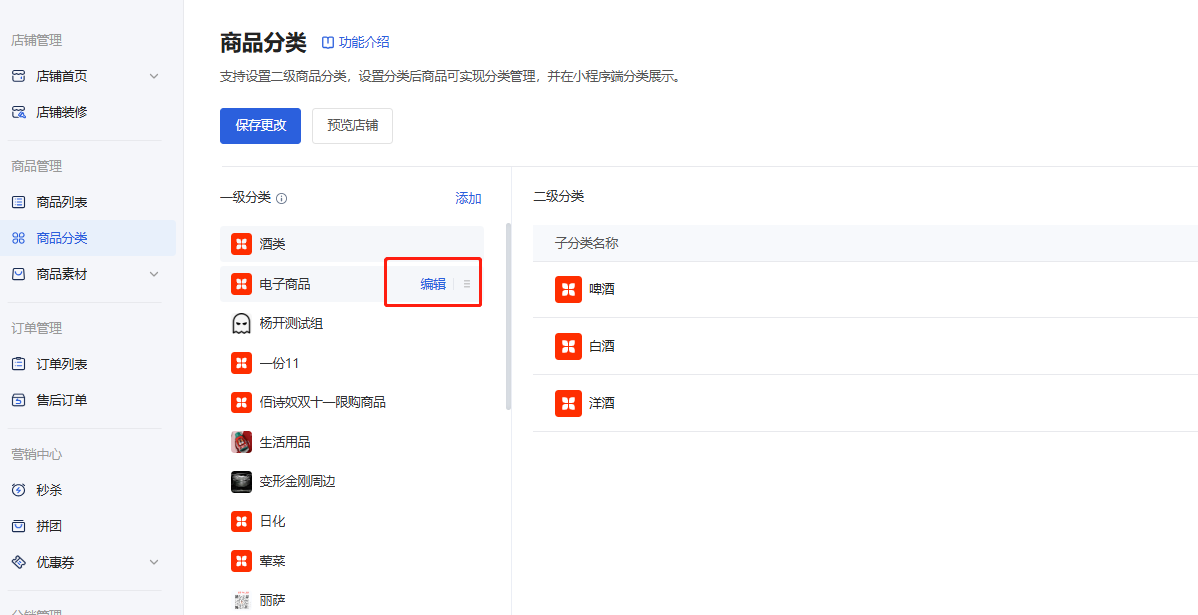Image resolution: width=1198 pixels, height=615 pixels.
Task: Click the 啤酒 subcategory name
Action: click(x=602, y=290)
